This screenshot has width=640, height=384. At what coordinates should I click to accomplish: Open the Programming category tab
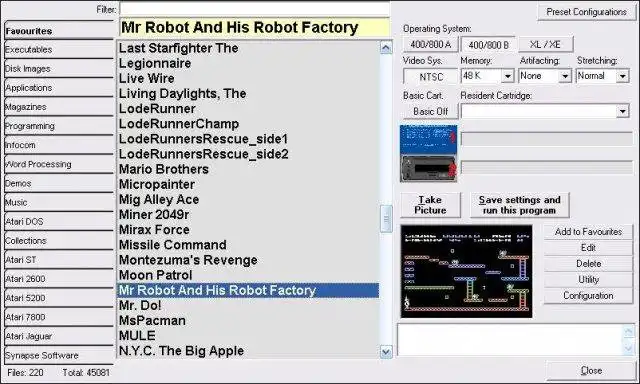pyautogui.click(x=59, y=126)
